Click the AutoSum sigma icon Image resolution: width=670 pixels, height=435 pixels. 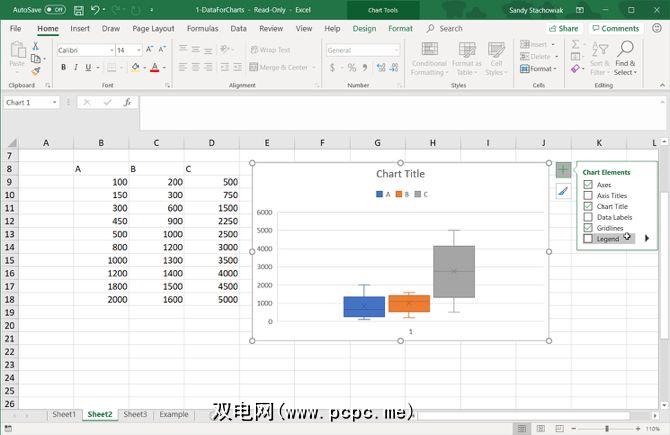coord(576,44)
